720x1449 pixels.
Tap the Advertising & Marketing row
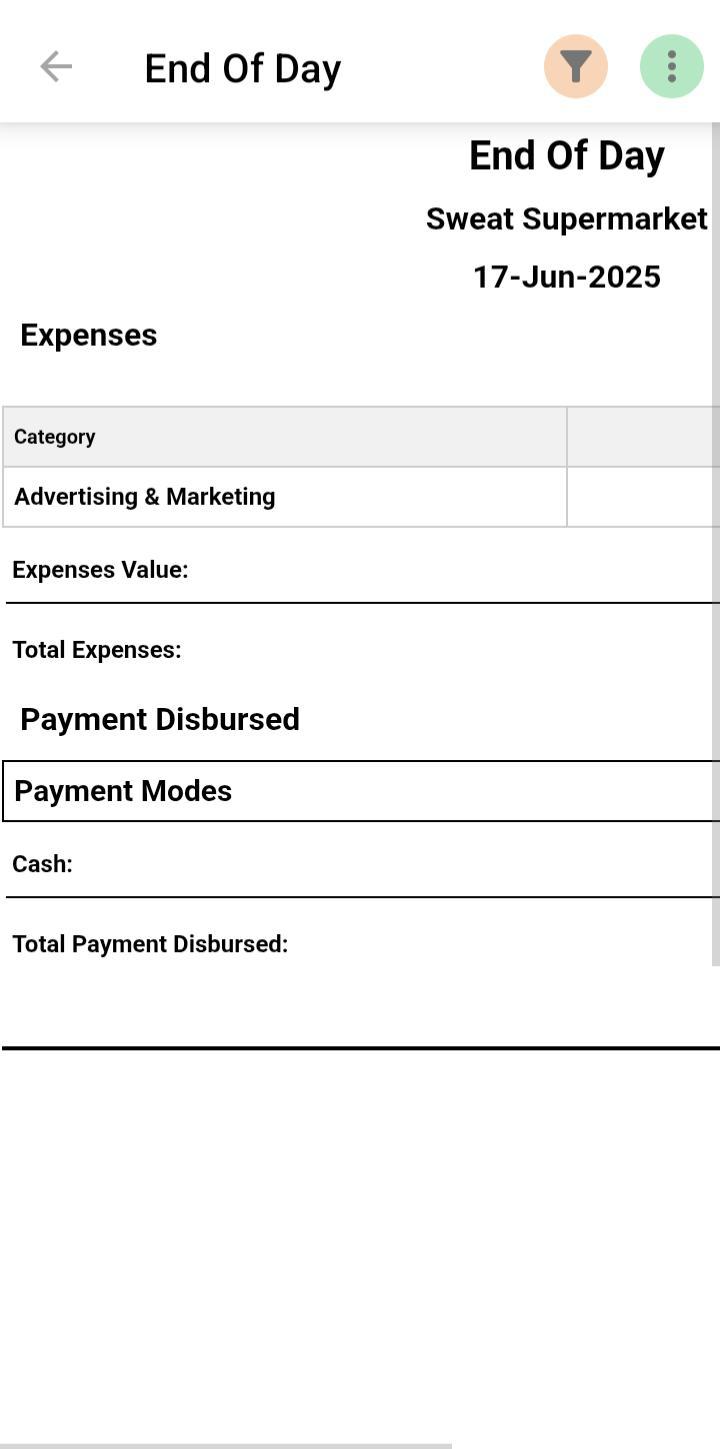coord(145,497)
